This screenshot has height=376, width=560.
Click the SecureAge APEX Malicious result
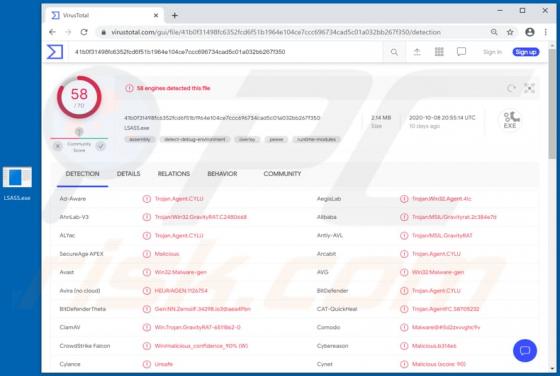click(167, 254)
